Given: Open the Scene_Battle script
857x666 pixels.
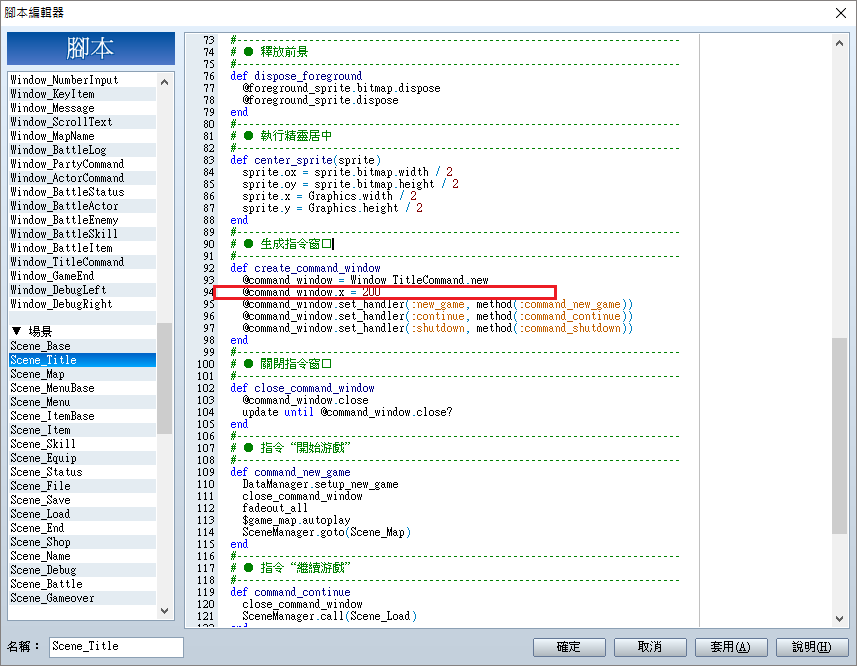Looking at the screenshot, I should pyautogui.click(x=83, y=584).
